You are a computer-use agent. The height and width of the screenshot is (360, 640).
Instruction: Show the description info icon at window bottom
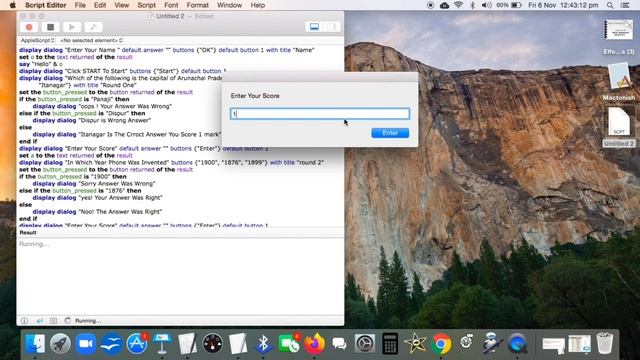coord(24,320)
